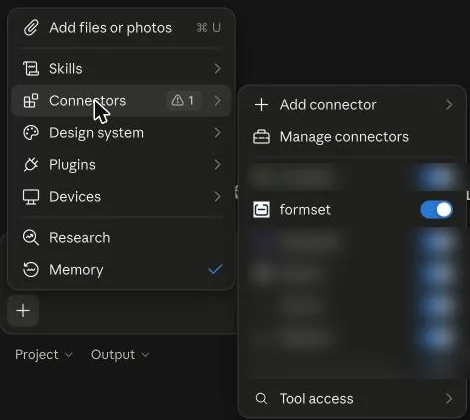470x420 pixels.
Task: Open the Project dropdown
Action: click(x=44, y=355)
